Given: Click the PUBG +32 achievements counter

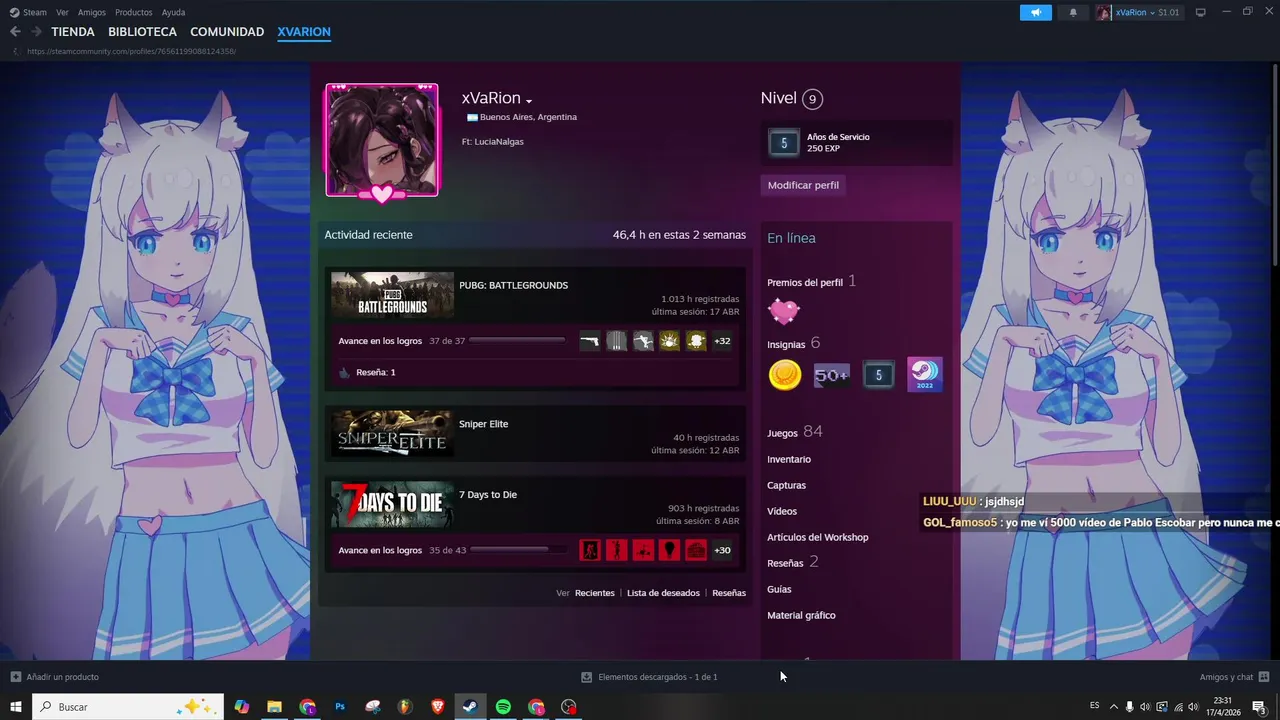Looking at the screenshot, I should point(722,341).
